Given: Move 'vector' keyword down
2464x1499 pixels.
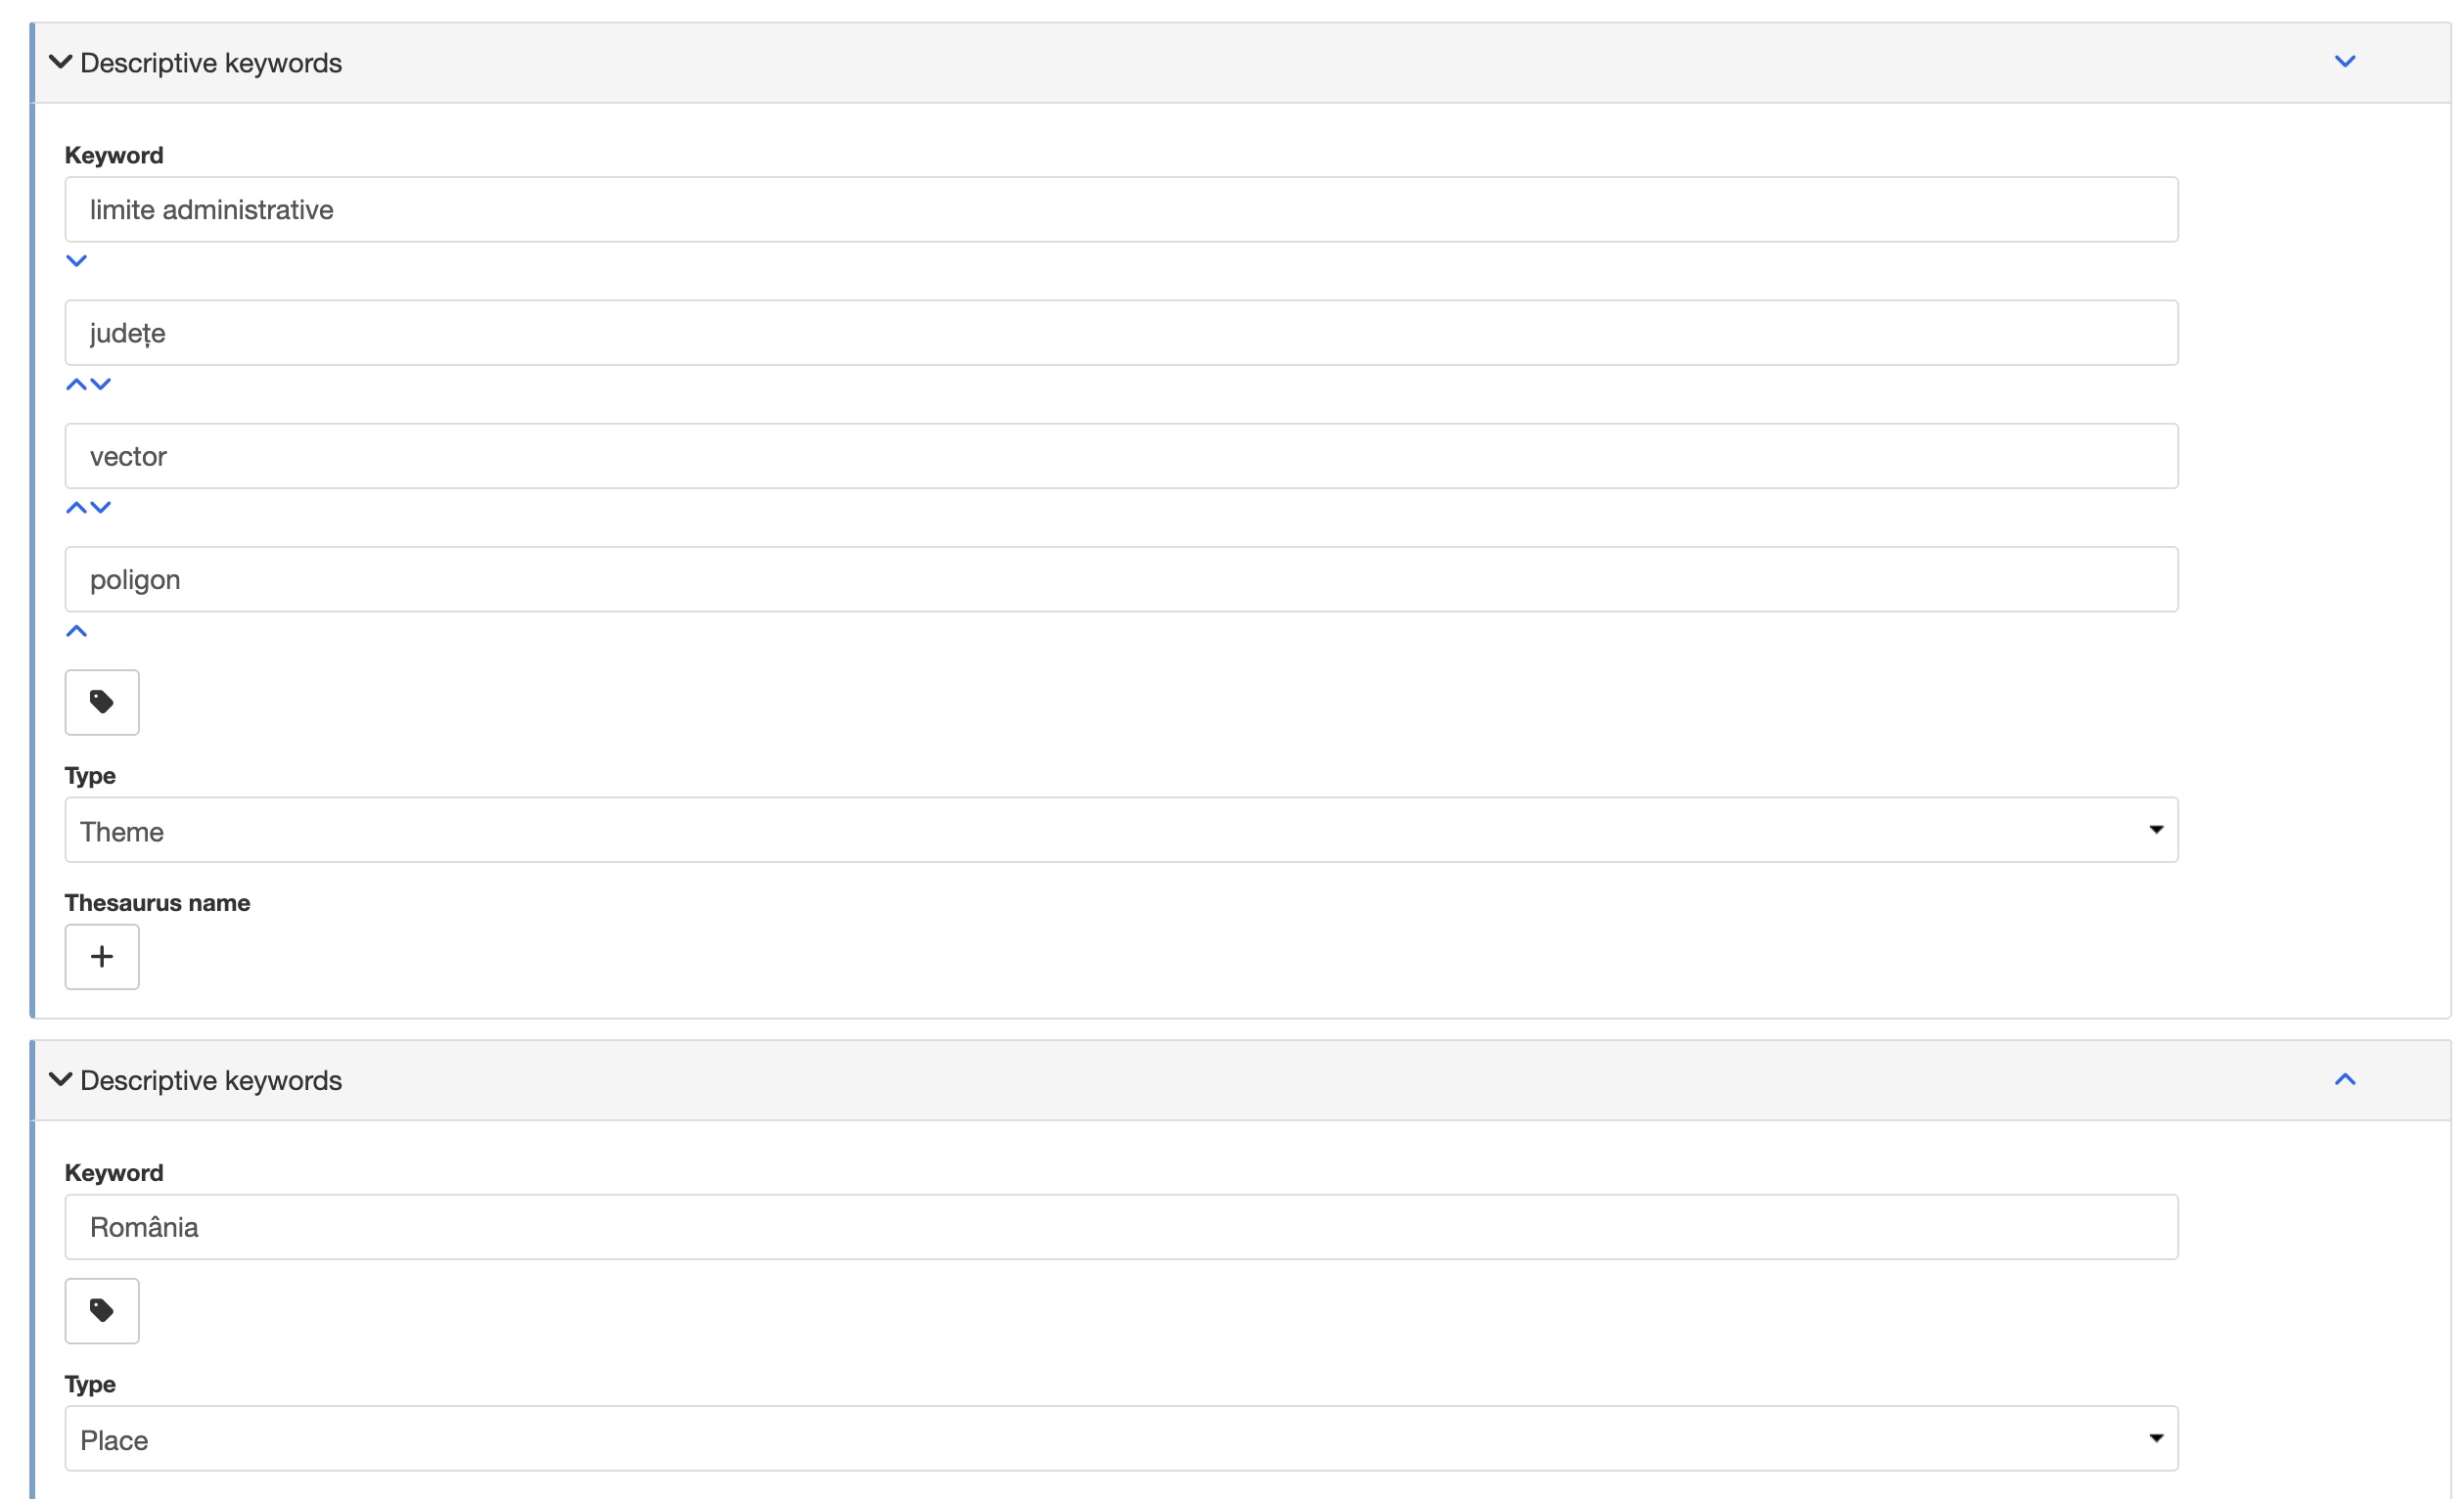Looking at the screenshot, I should [101, 507].
